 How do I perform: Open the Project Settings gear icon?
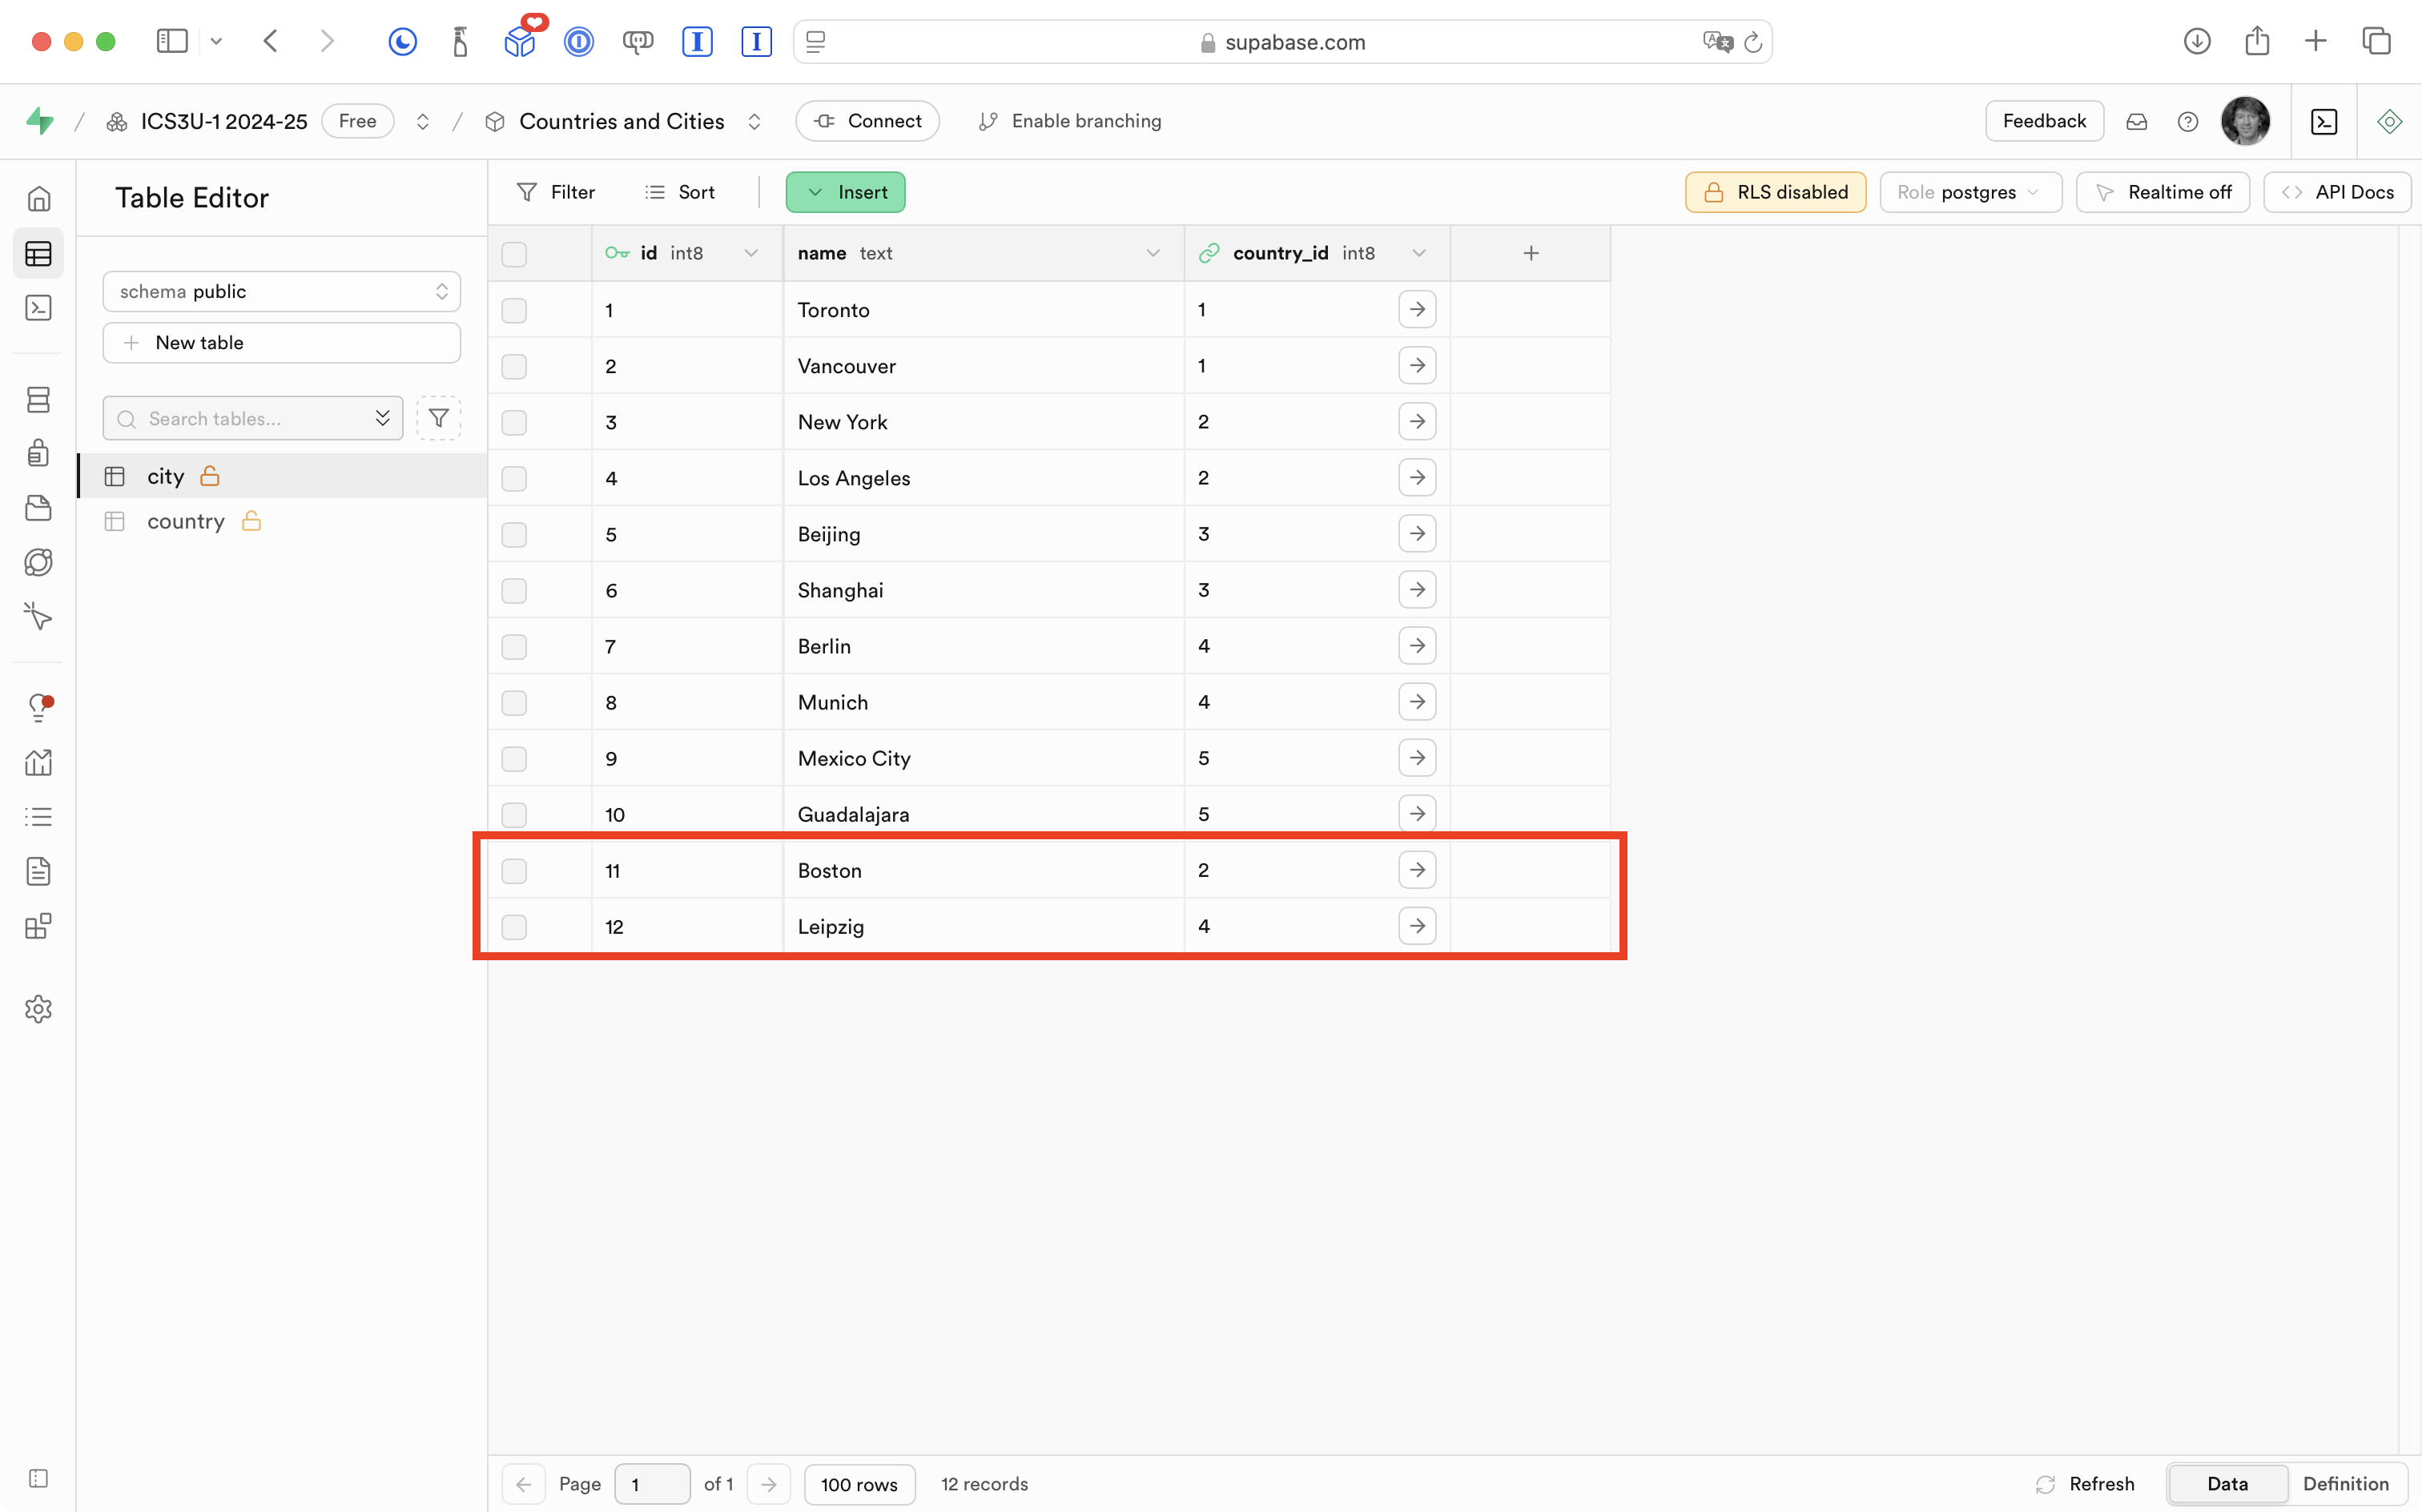(x=38, y=1009)
